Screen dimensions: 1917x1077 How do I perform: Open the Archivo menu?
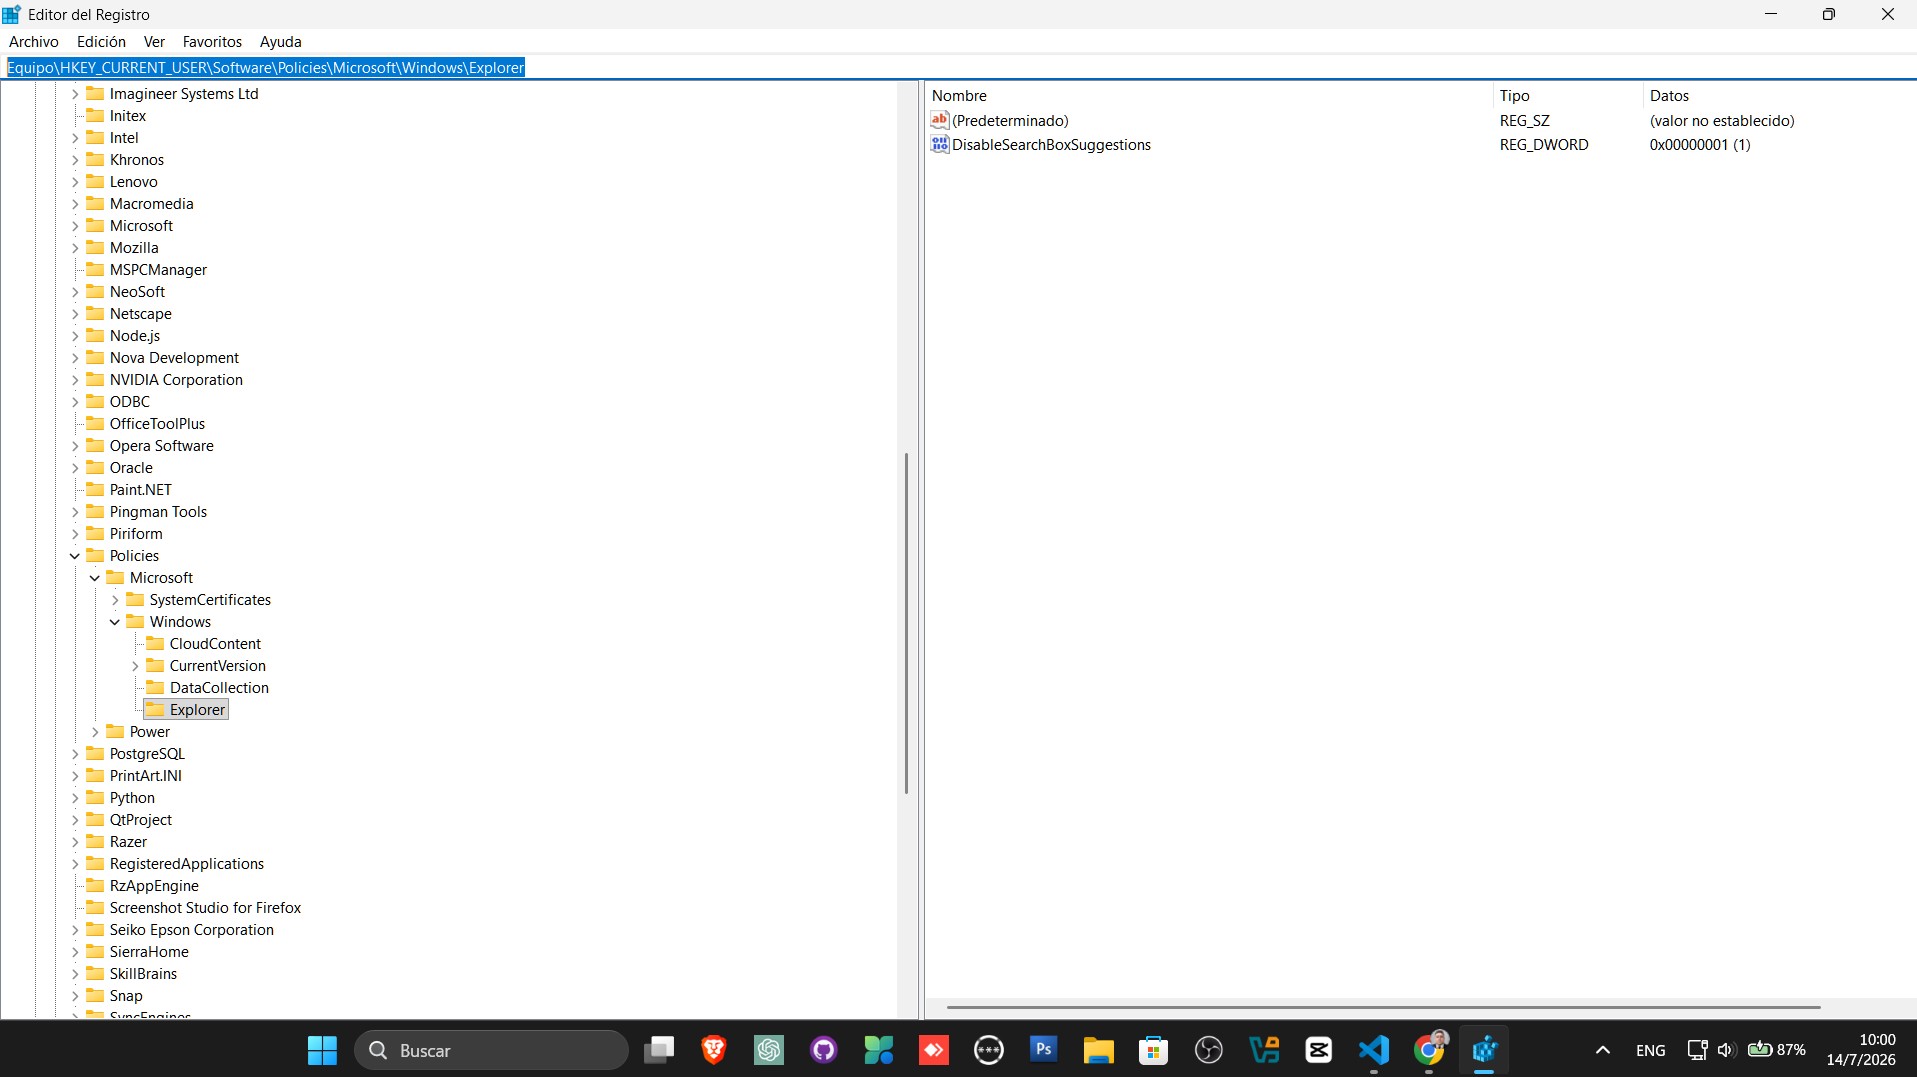[34, 42]
